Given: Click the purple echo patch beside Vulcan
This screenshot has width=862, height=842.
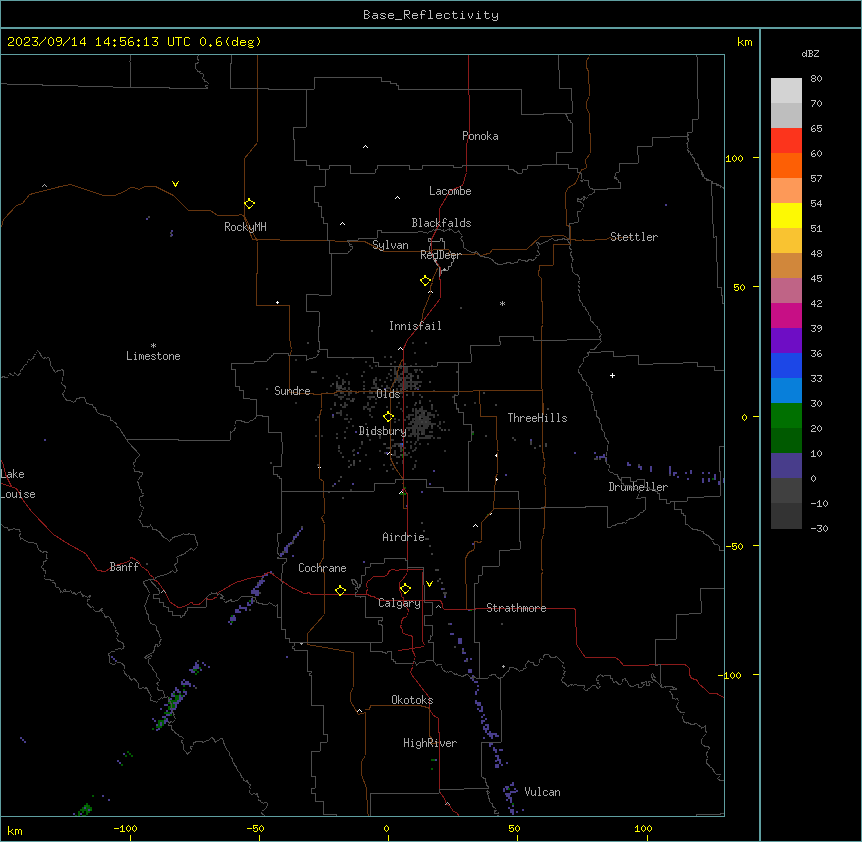Looking at the screenshot, I should click(x=511, y=797).
